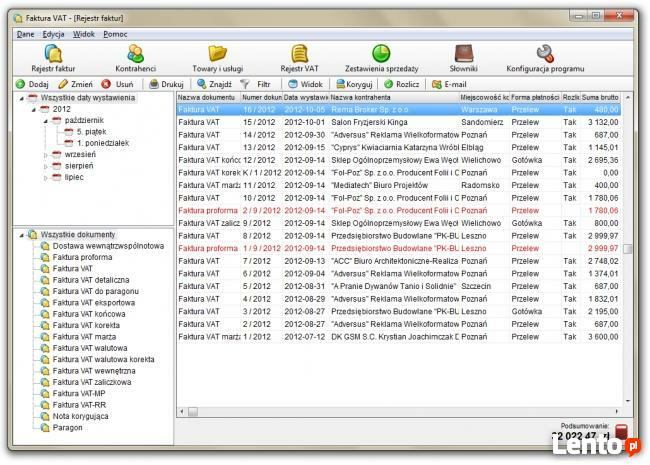Open Konfiguracja programu settings icon
The image size is (650, 465).
pyautogui.click(x=544, y=57)
